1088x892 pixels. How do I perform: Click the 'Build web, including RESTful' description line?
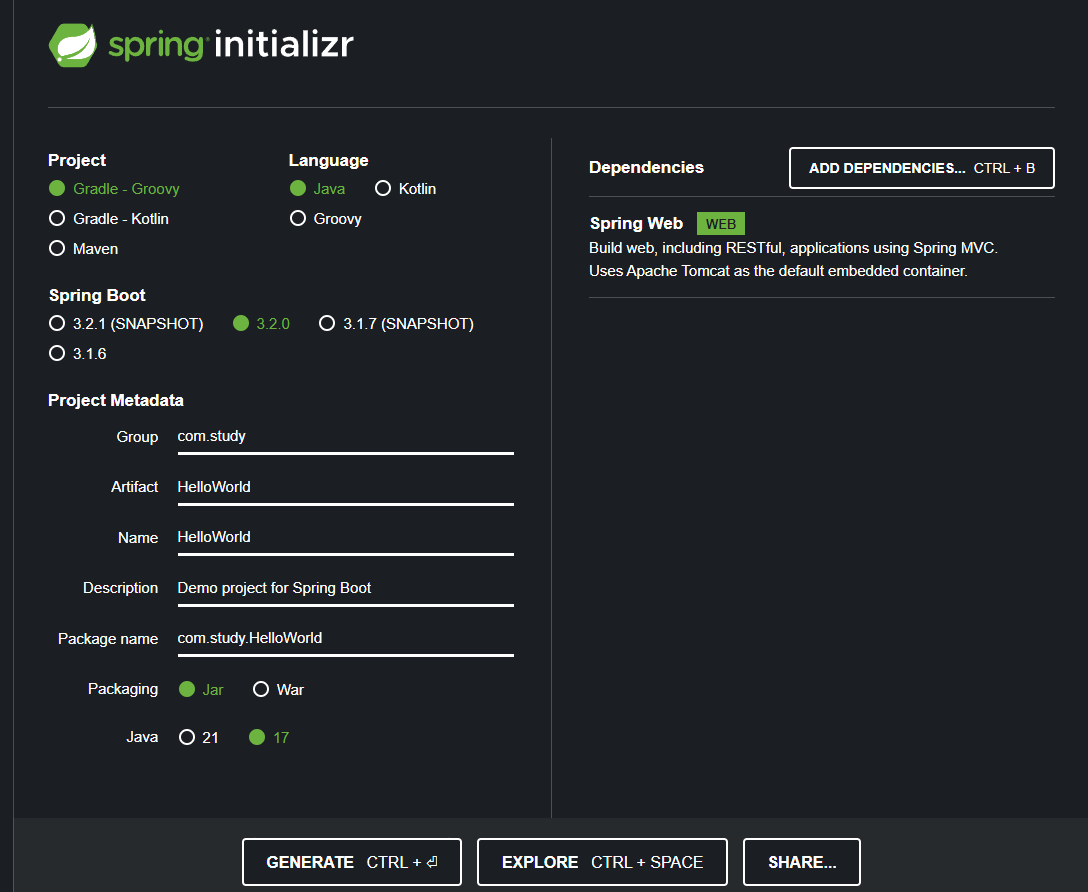[x=793, y=248]
